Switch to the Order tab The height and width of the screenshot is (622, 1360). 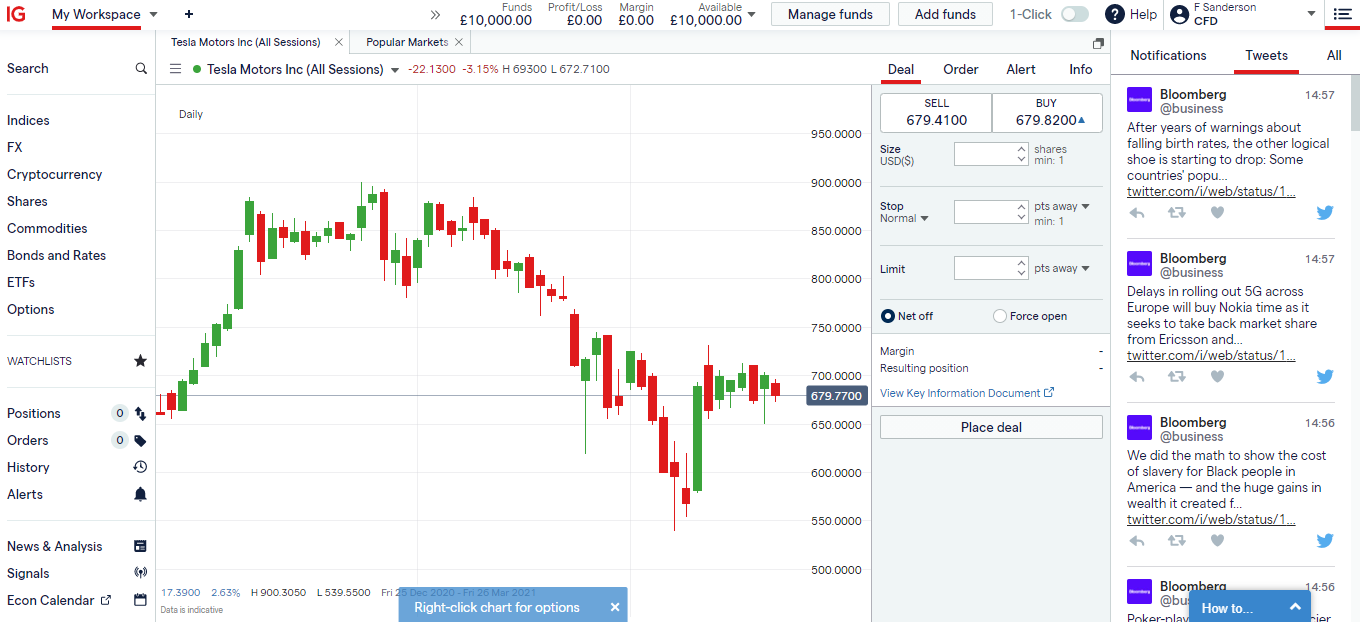coord(960,70)
